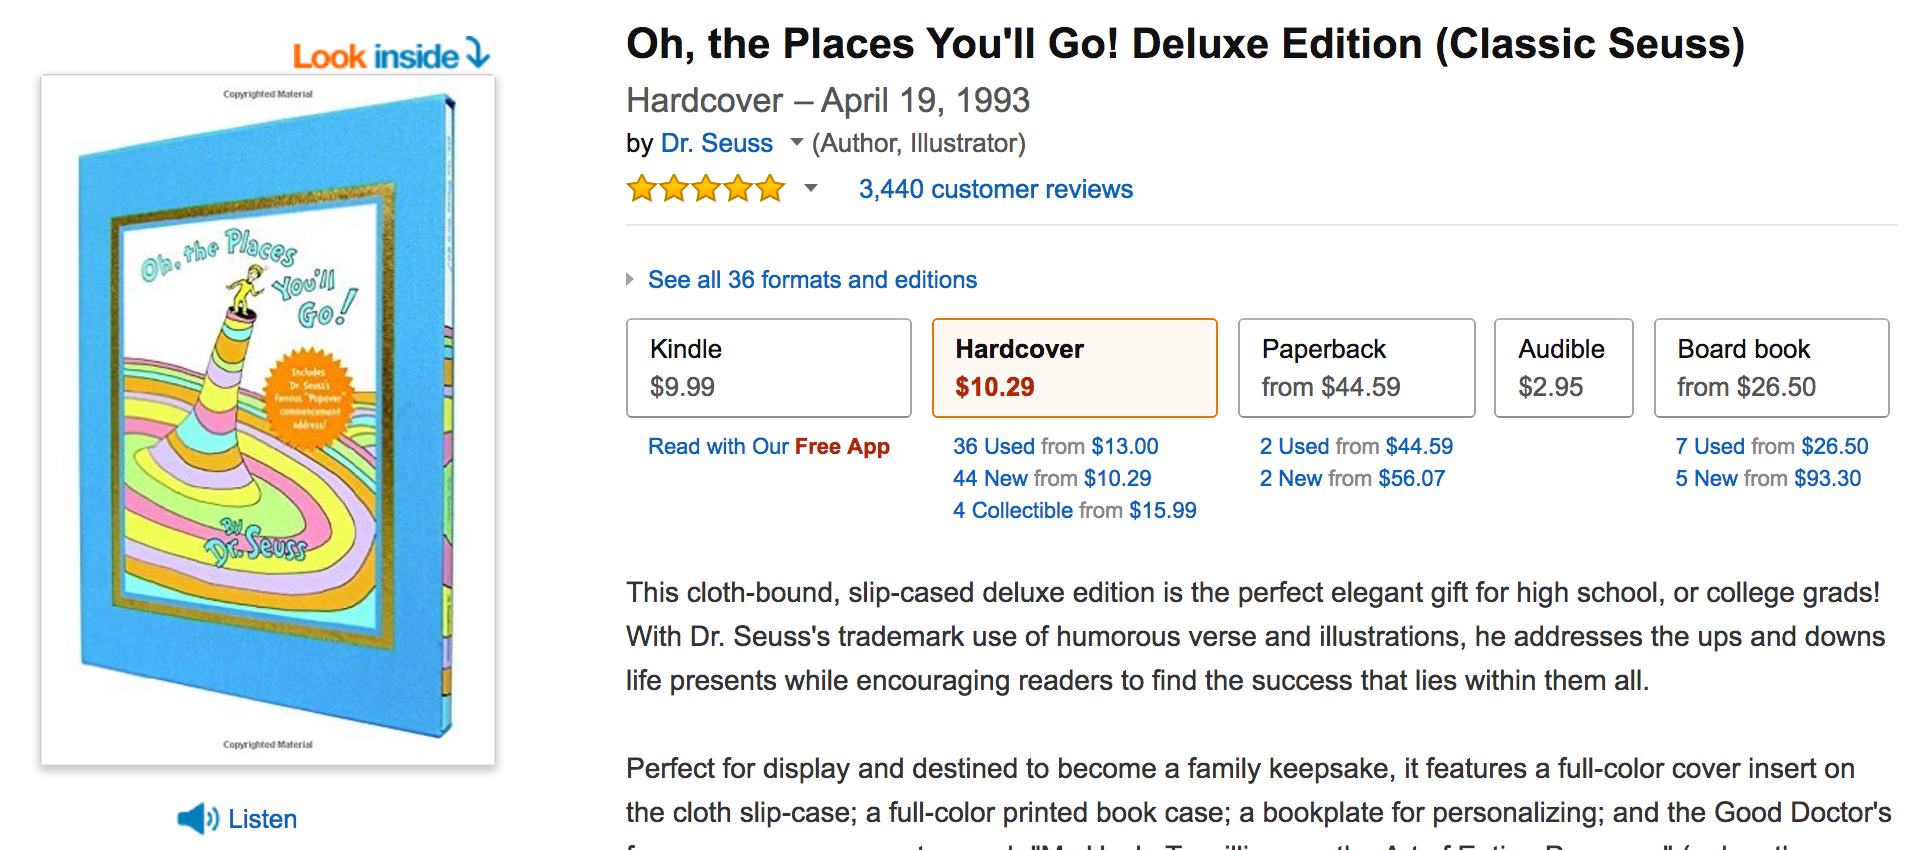
Task: Open Read with Our Free App link
Action: tap(768, 446)
